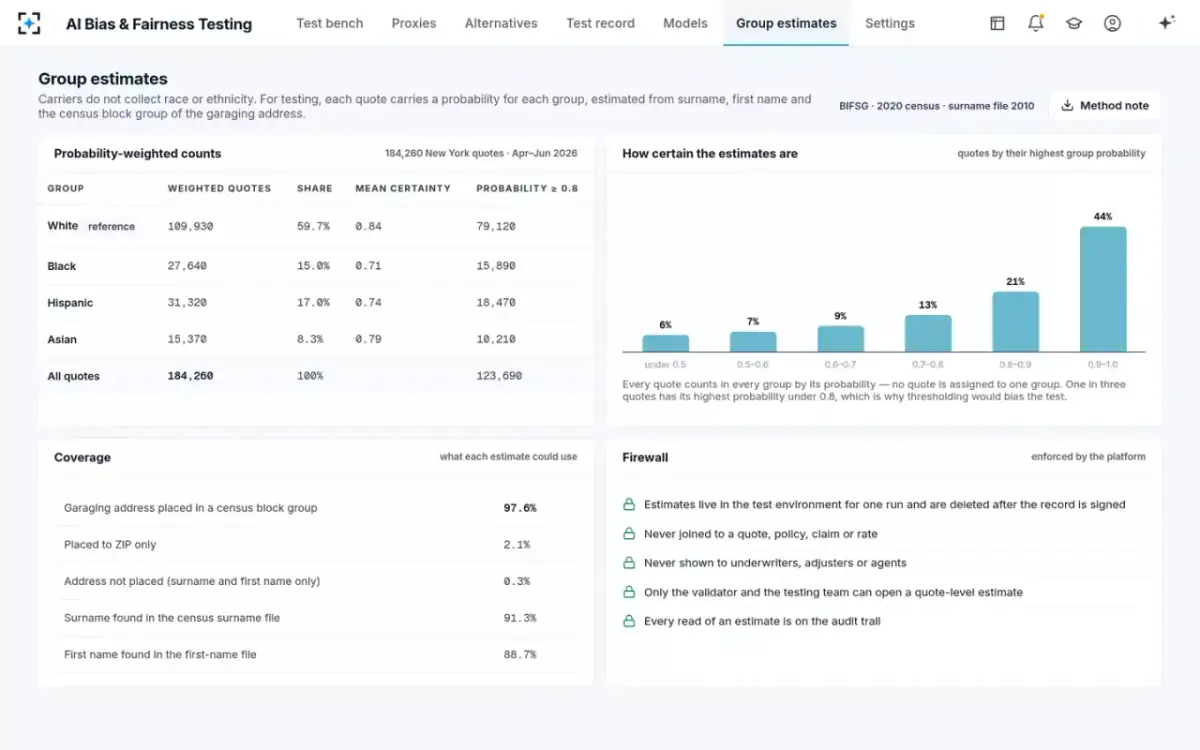This screenshot has height=750, width=1200.
Task: Click the 44% bar for 0.9–1.0
Action: 1103,289
